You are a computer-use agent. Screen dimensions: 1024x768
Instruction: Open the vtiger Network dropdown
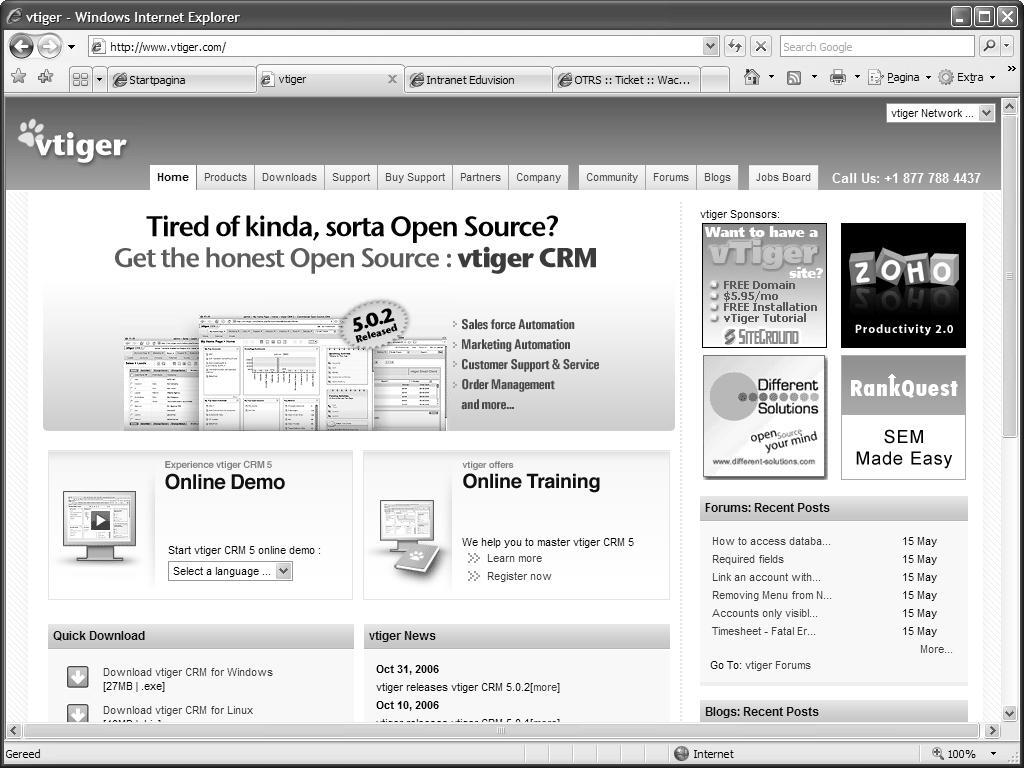coord(940,113)
